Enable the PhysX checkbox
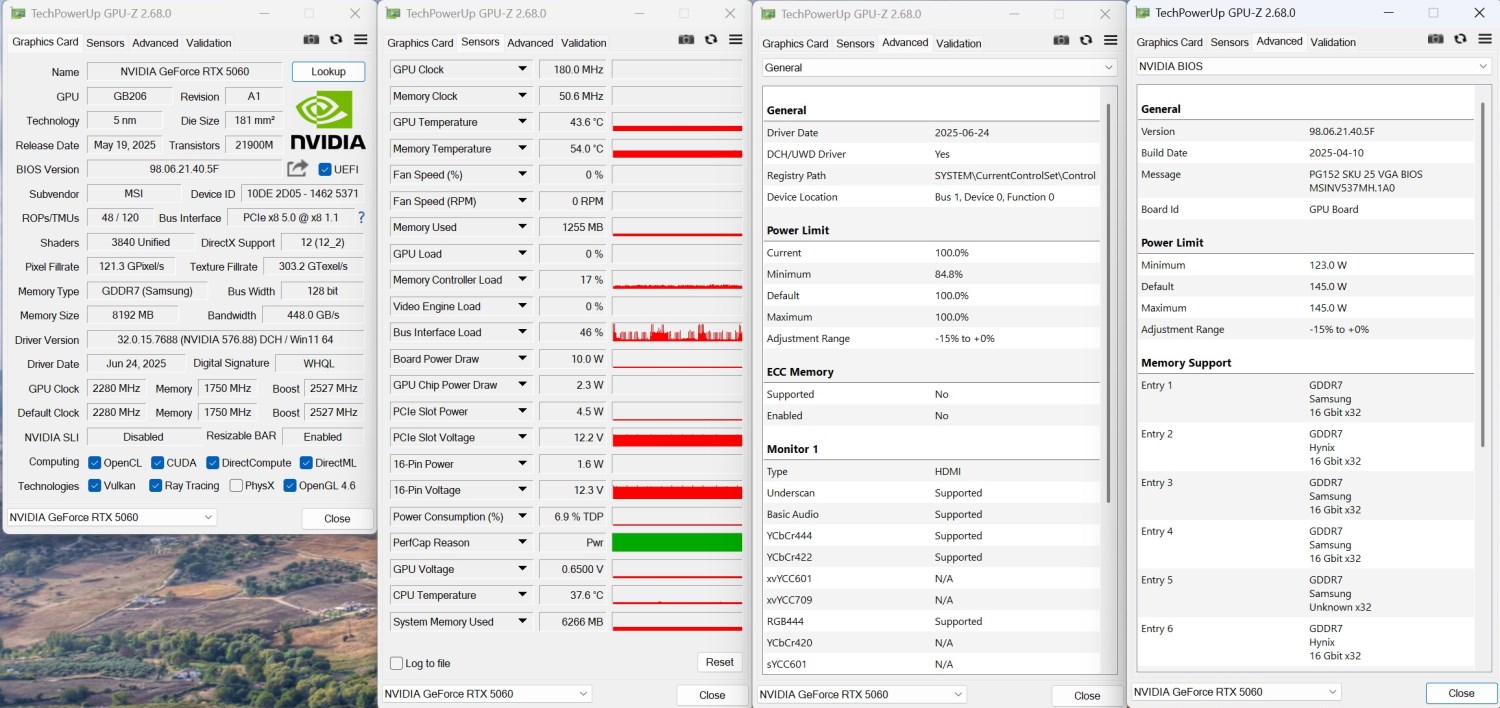Image resolution: width=1500 pixels, height=708 pixels. tap(236, 486)
